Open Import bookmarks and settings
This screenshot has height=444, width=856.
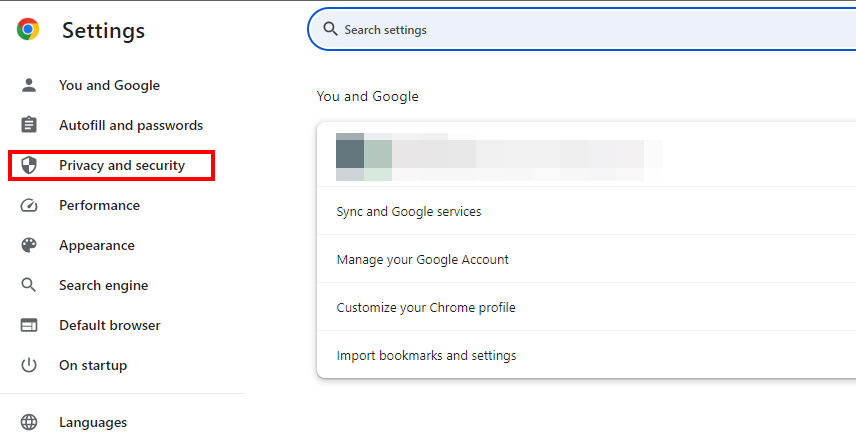586,355
